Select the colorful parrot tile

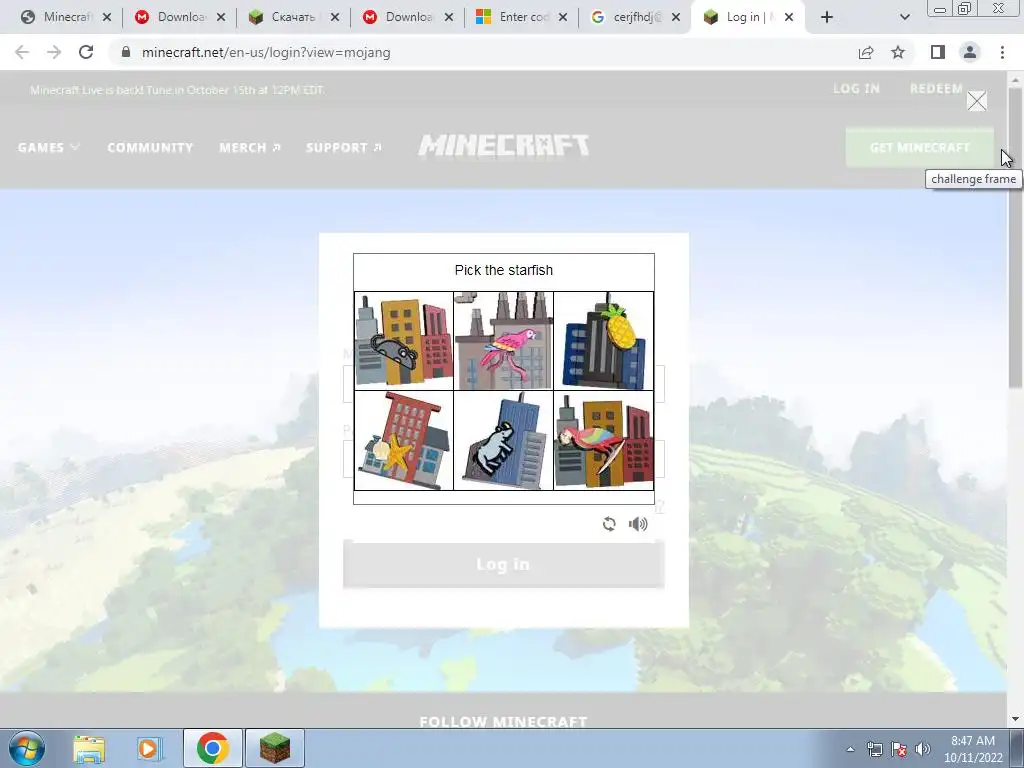[603, 441]
